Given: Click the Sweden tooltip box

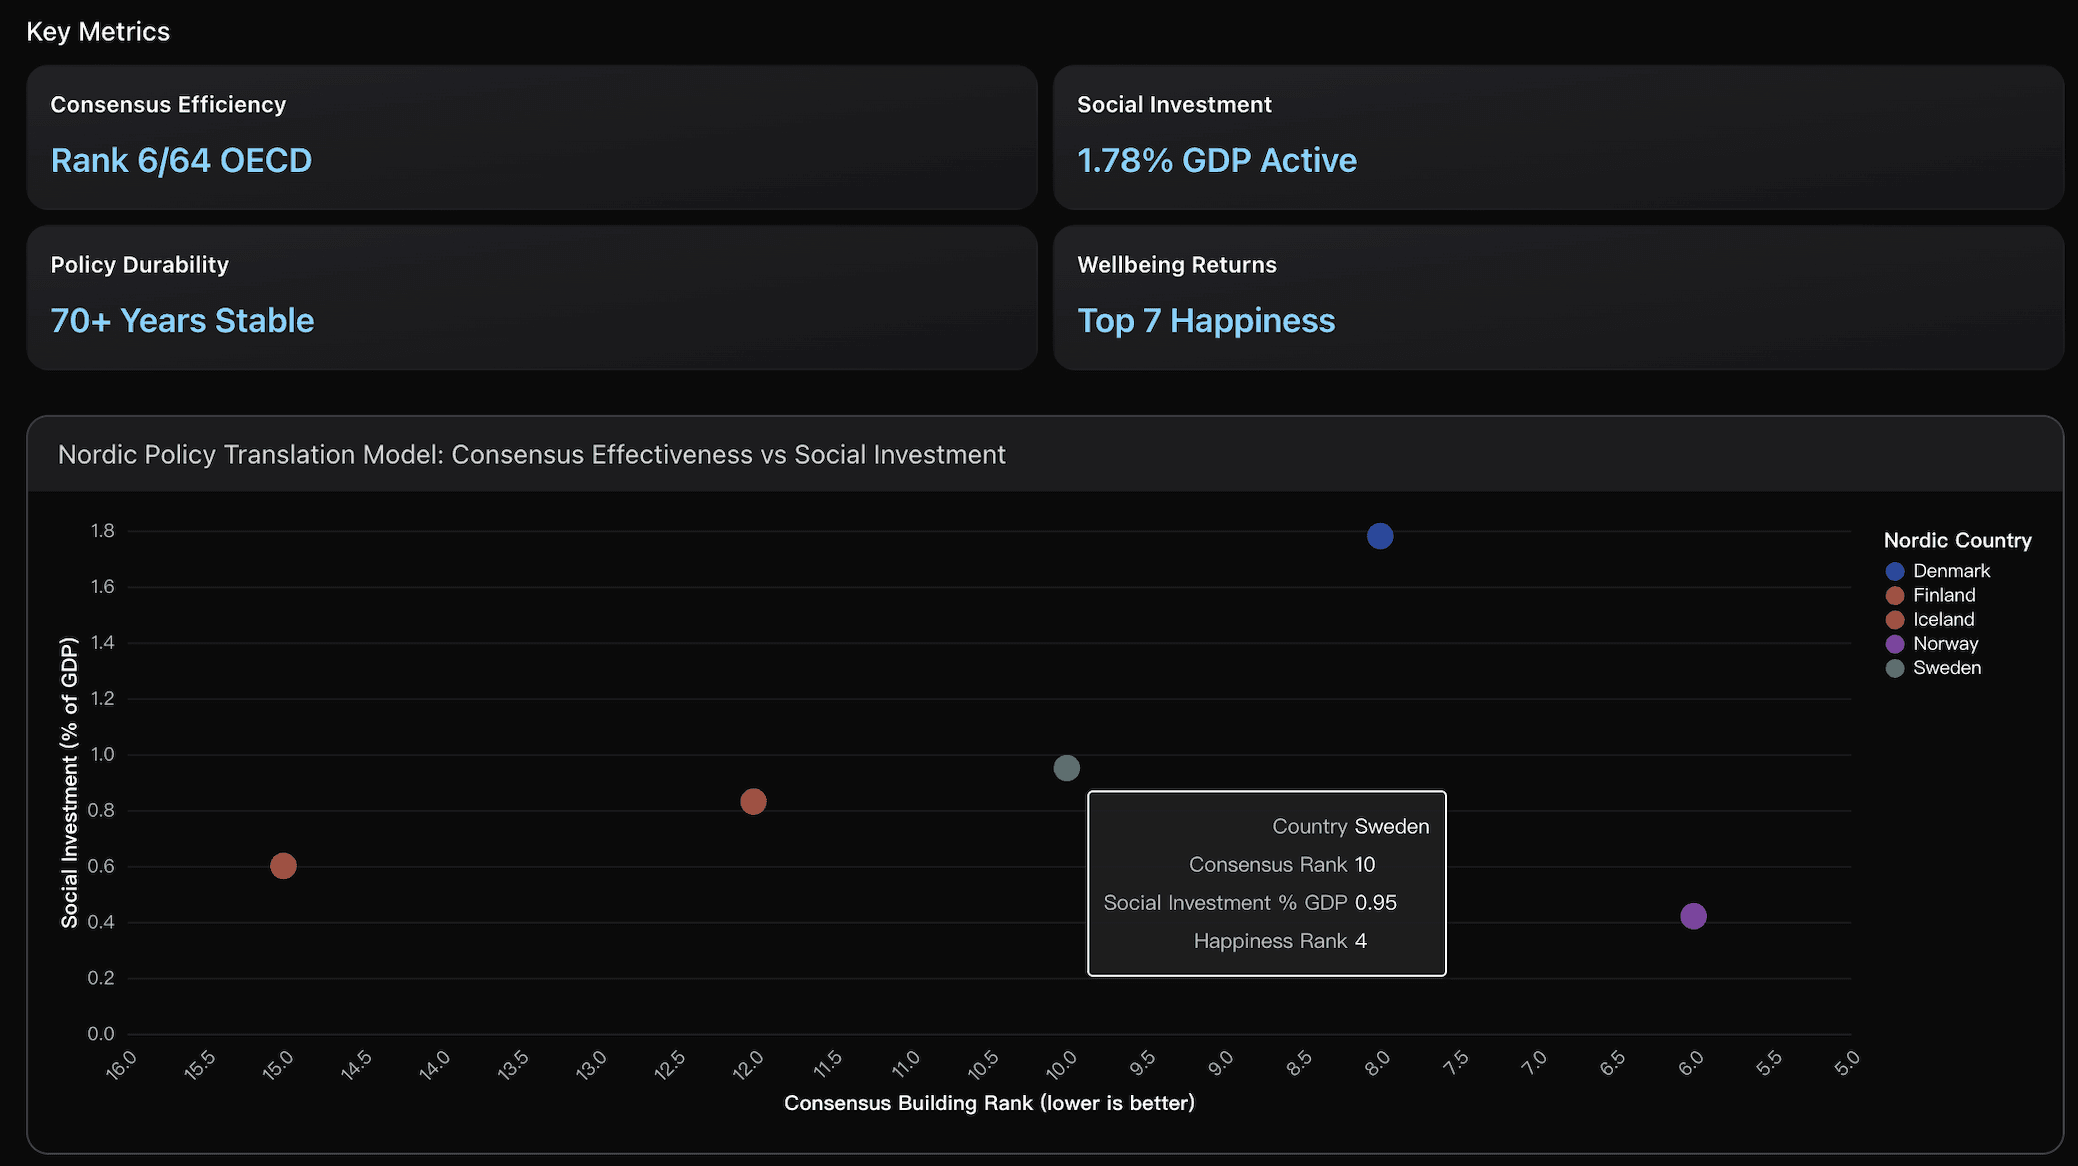Looking at the screenshot, I should pos(1266,883).
